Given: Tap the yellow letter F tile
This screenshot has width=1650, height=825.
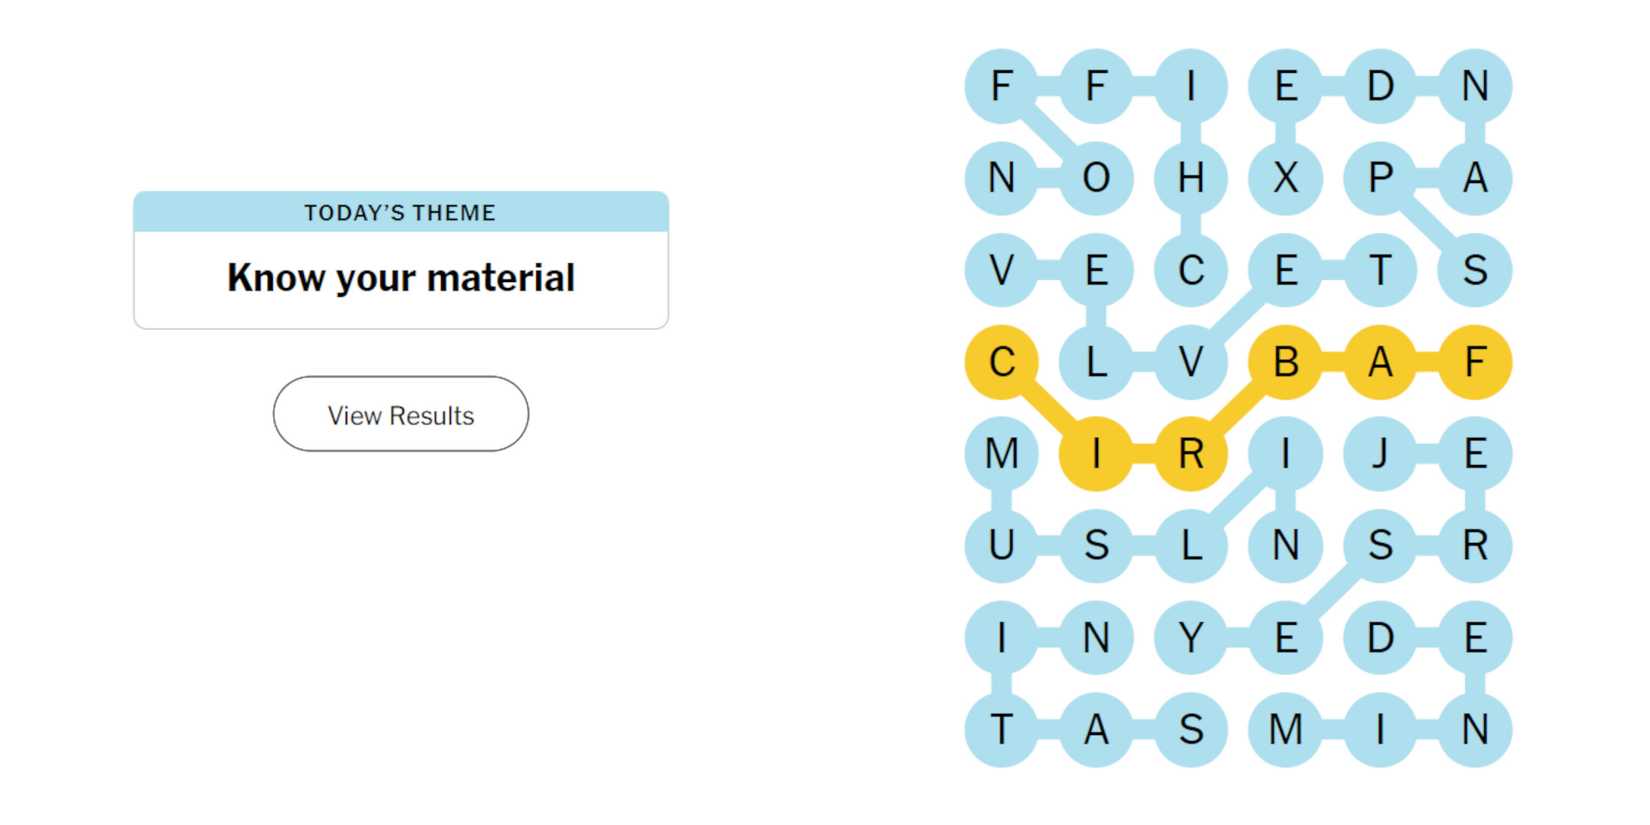Looking at the screenshot, I should click(x=1475, y=362).
